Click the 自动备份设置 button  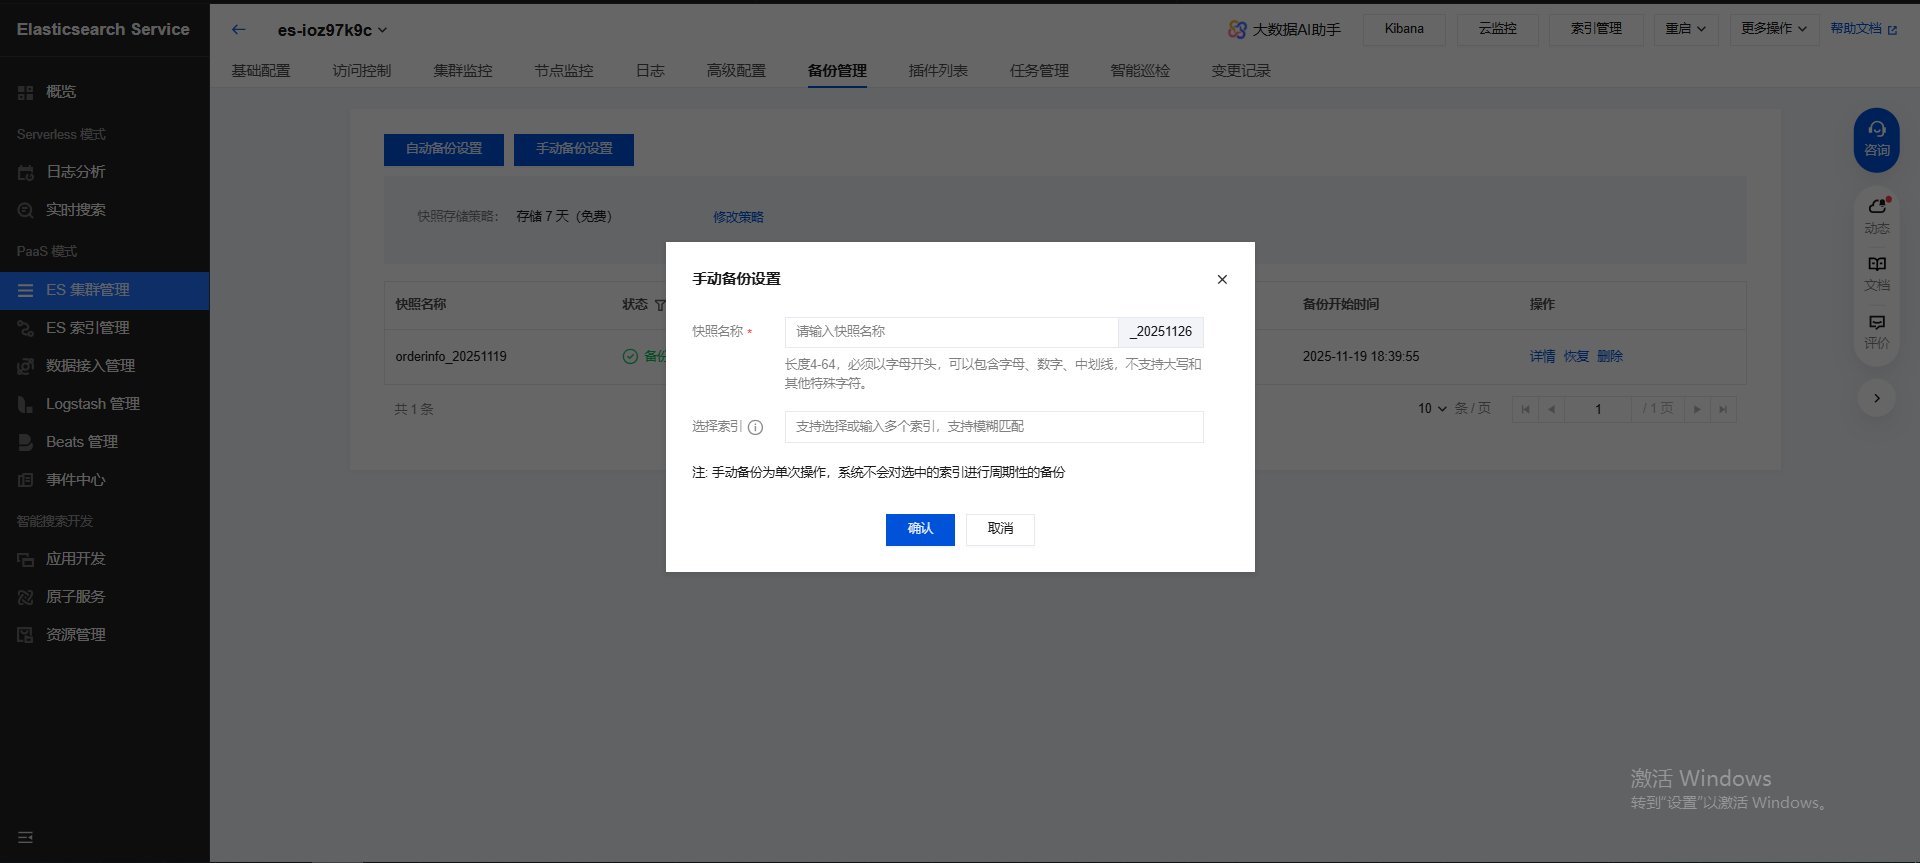(x=444, y=149)
